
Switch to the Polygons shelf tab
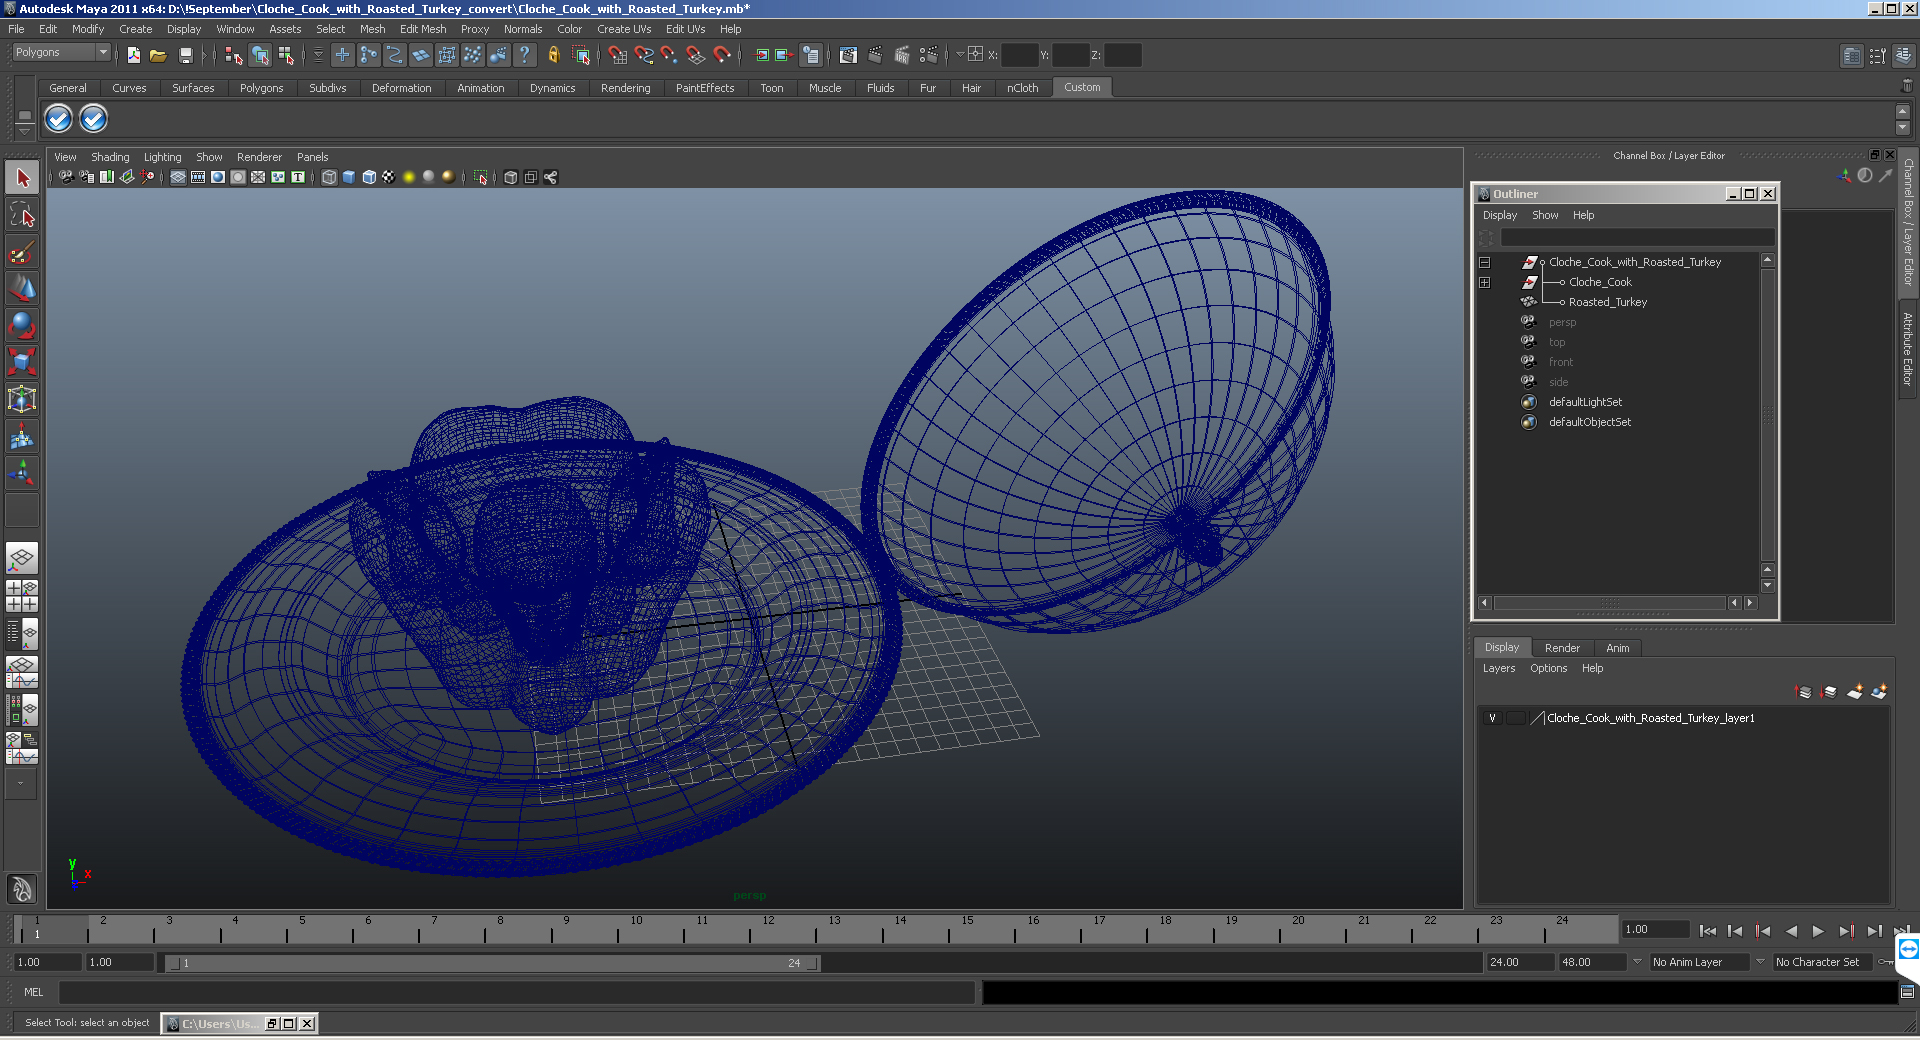261,88
